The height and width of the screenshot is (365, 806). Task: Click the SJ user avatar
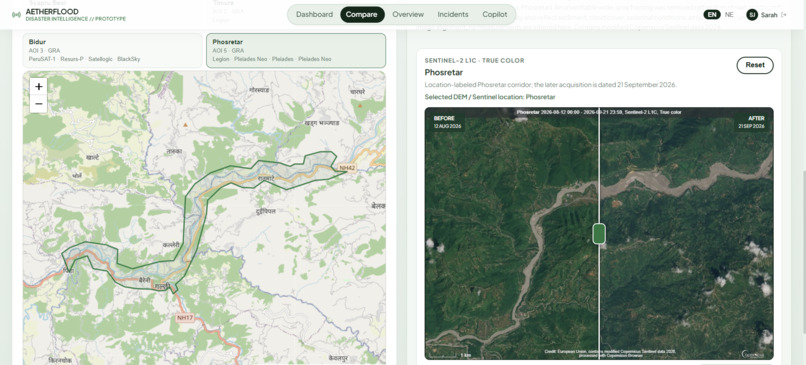coord(752,15)
